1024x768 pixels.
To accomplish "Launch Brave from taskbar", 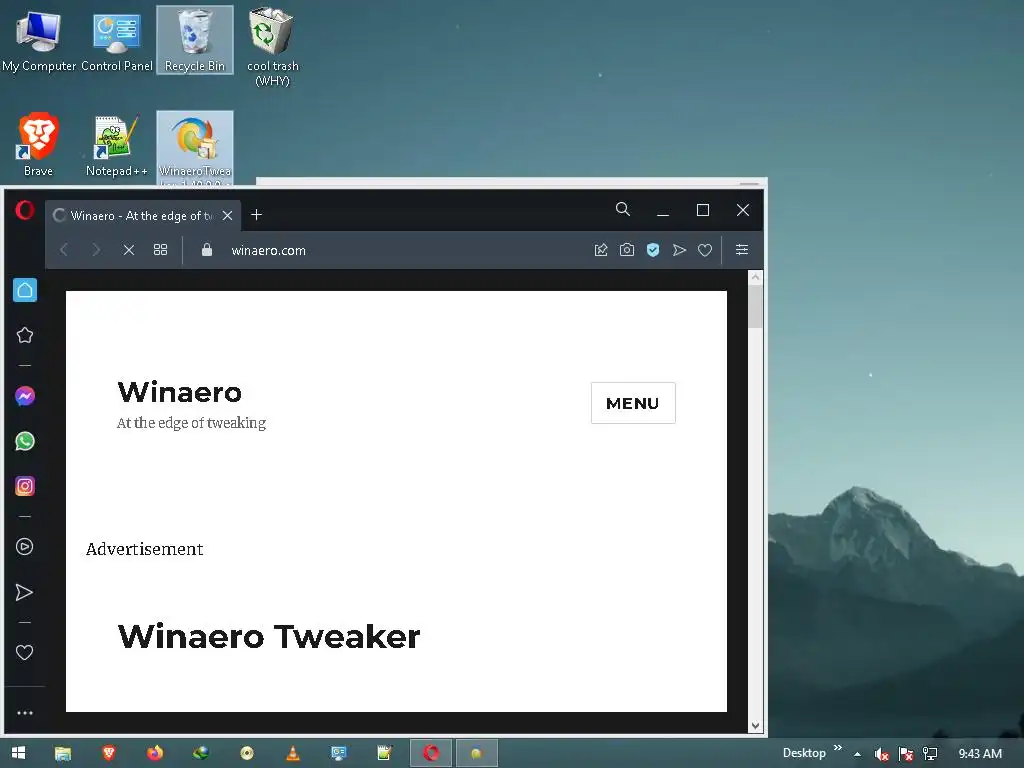I will (109, 753).
